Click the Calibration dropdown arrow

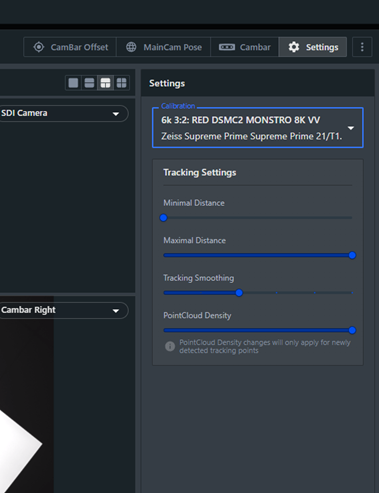click(351, 128)
